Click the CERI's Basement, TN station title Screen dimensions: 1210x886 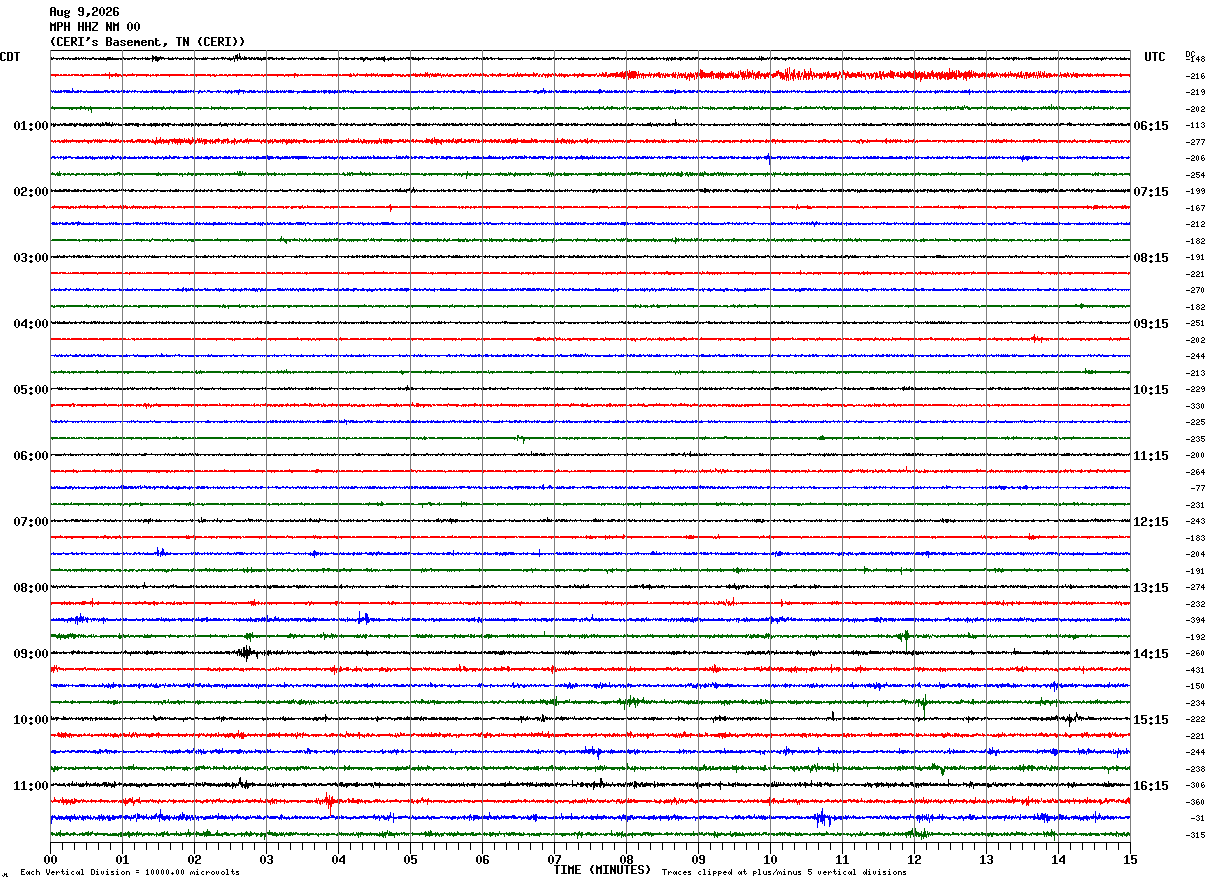tap(147, 42)
